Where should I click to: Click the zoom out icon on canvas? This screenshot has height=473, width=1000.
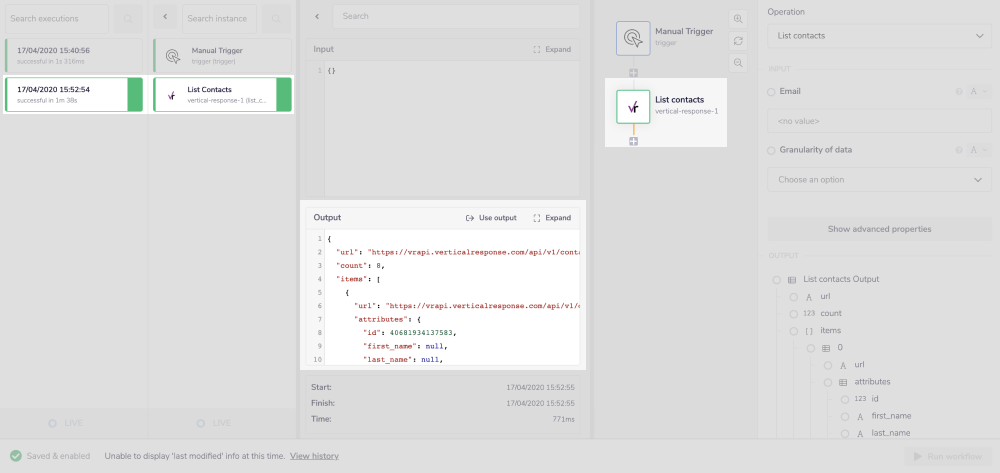coord(738,62)
